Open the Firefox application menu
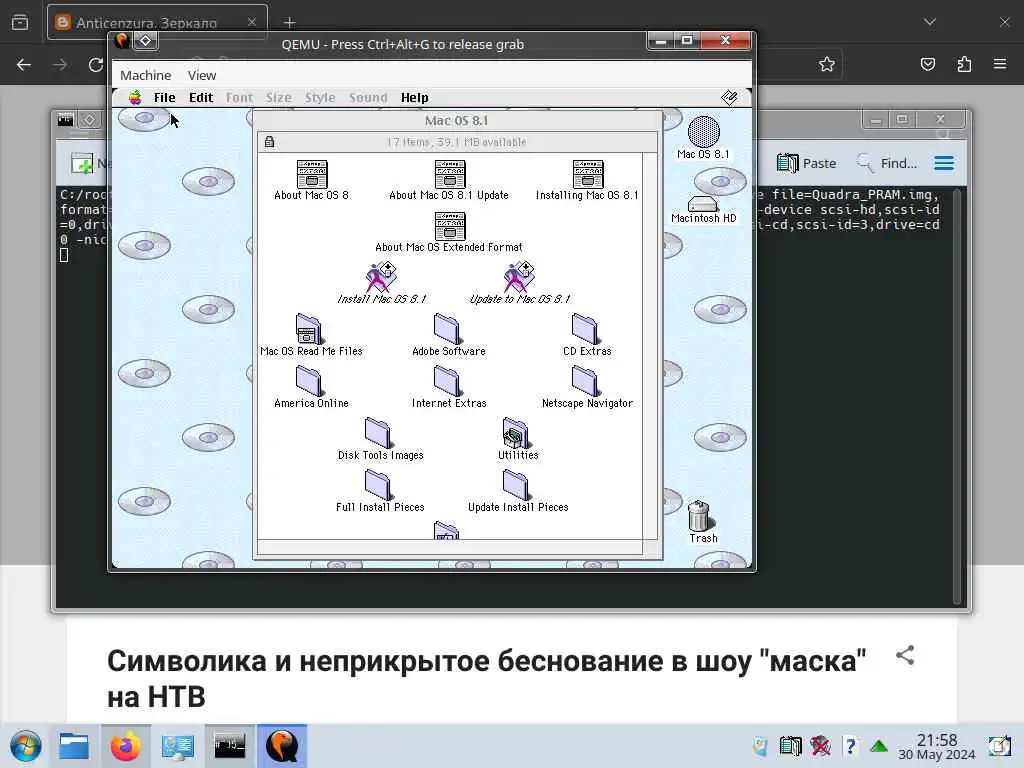 [1000, 64]
